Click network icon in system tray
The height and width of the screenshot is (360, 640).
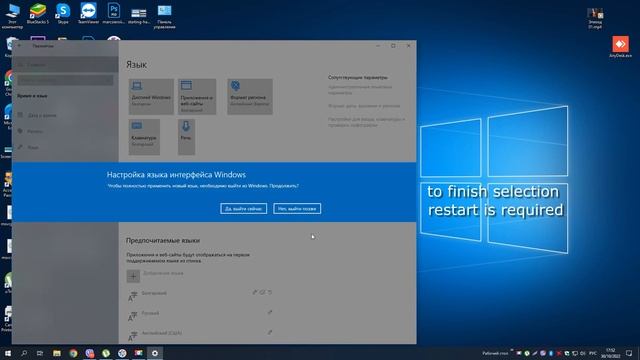[x=575, y=353]
